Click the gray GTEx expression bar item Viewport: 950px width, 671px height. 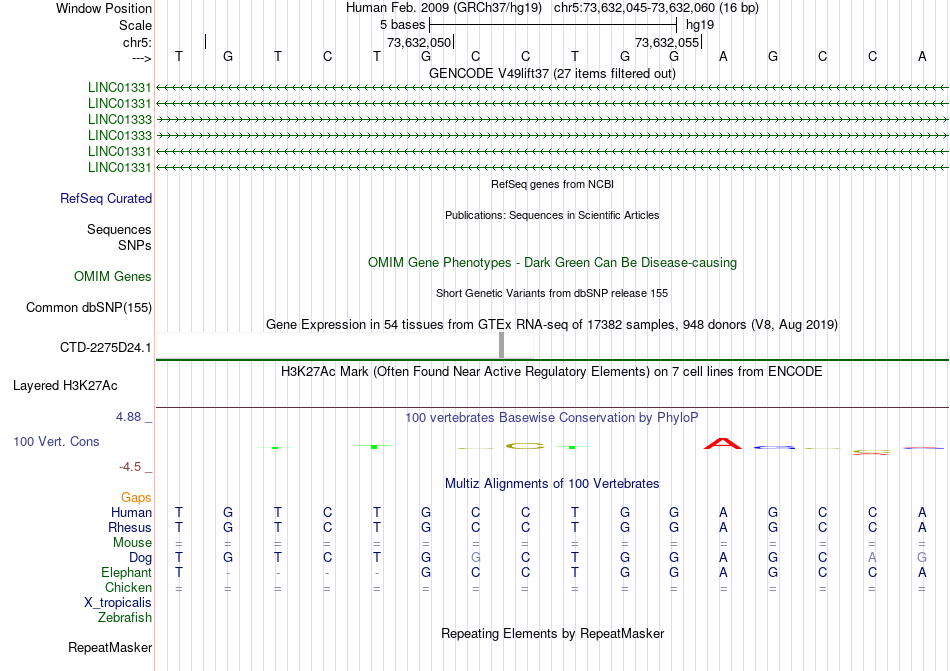click(x=502, y=345)
